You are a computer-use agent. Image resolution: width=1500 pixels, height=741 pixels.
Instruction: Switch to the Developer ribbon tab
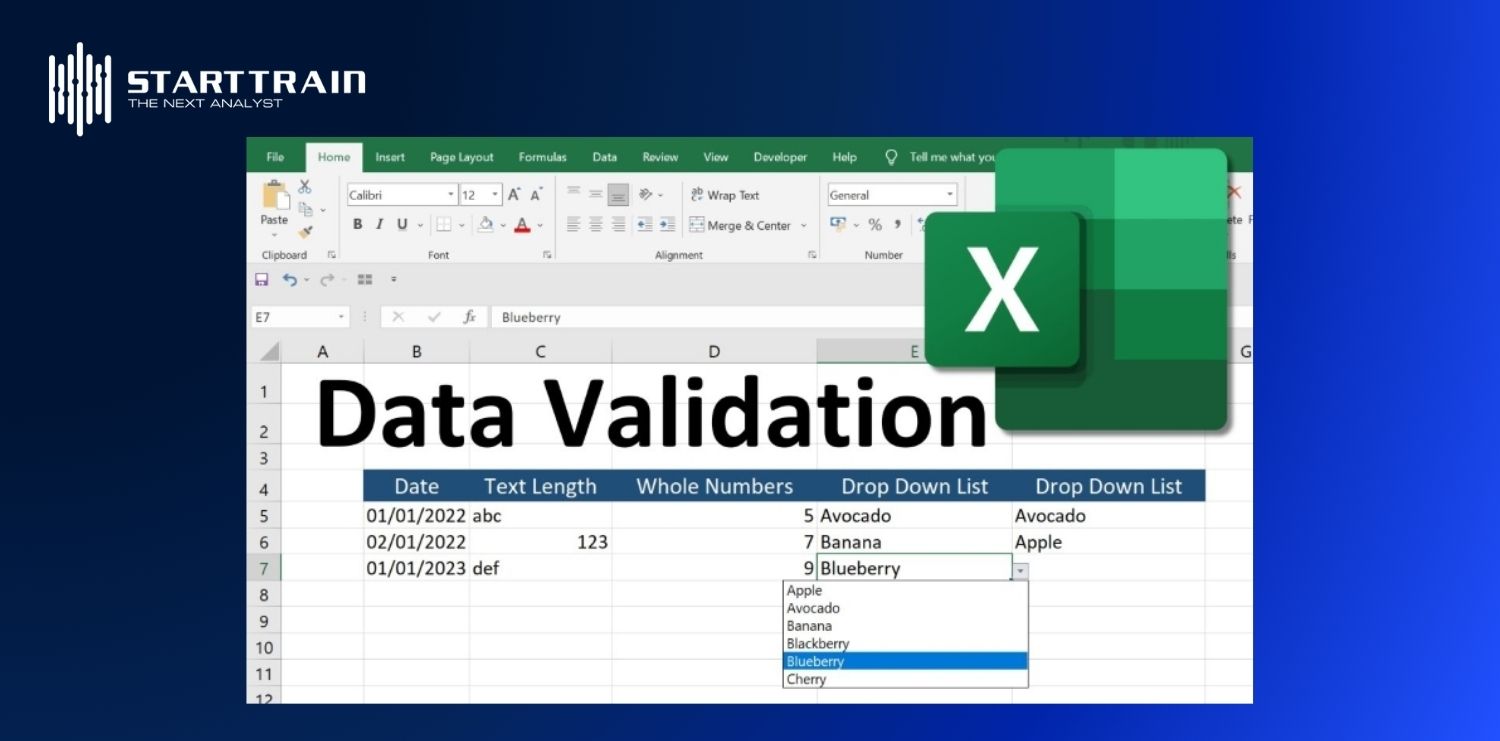coord(780,157)
